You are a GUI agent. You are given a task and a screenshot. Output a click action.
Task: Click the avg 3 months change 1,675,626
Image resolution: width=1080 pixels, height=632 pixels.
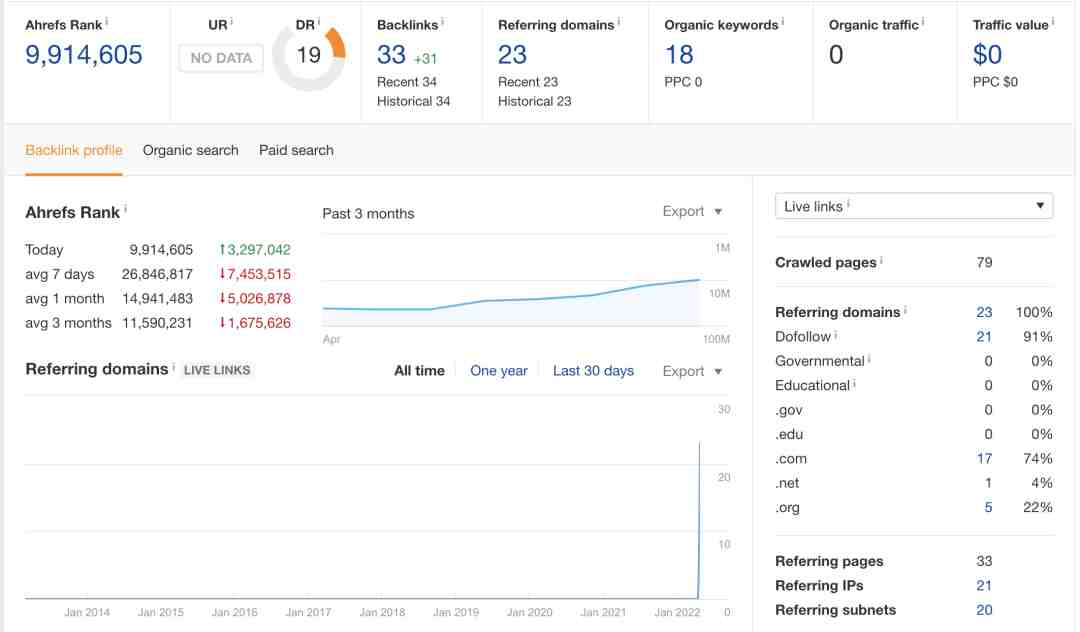click(x=255, y=323)
